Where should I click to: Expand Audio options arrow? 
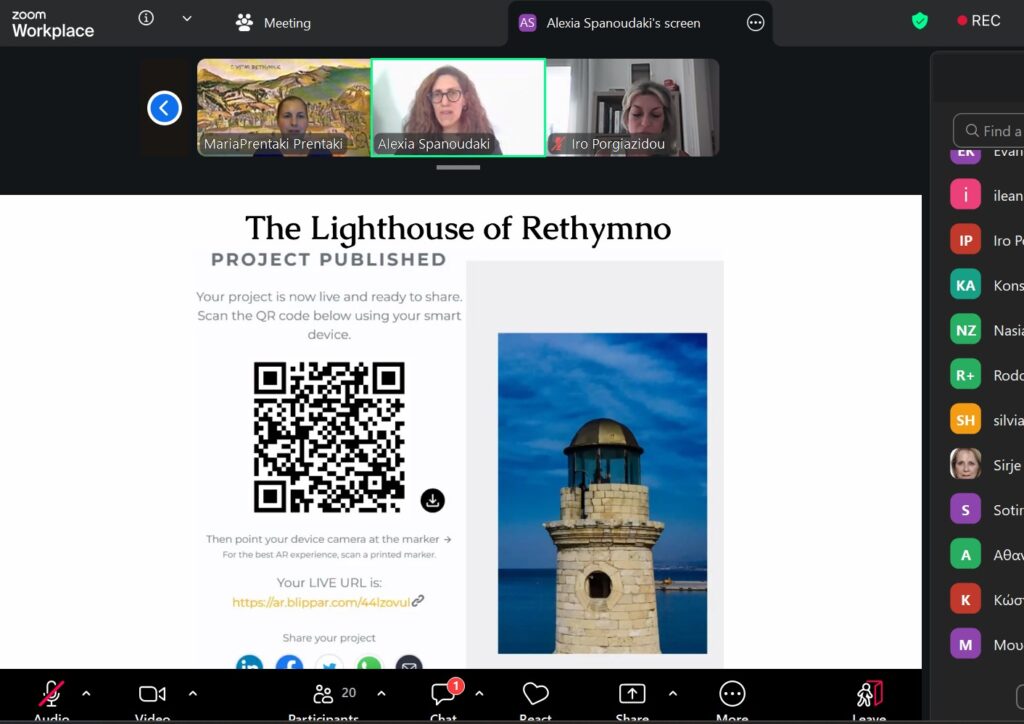86,694
